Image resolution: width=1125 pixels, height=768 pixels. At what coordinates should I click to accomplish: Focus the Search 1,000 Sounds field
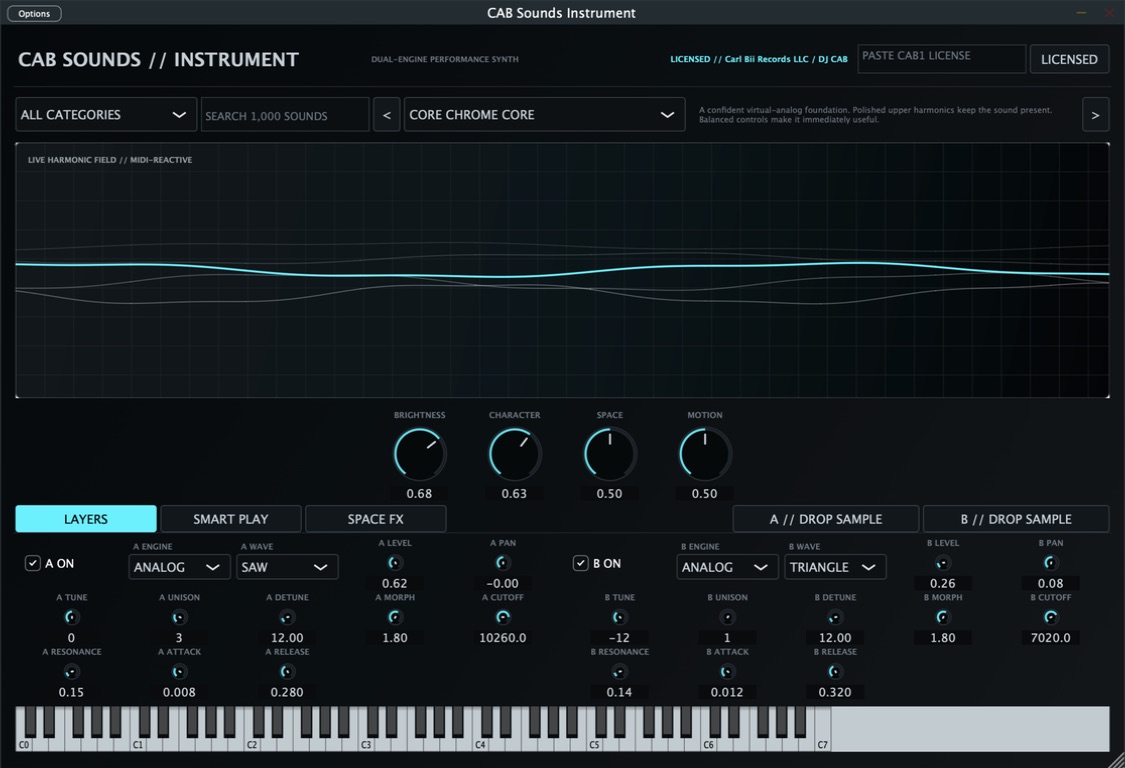285,115
